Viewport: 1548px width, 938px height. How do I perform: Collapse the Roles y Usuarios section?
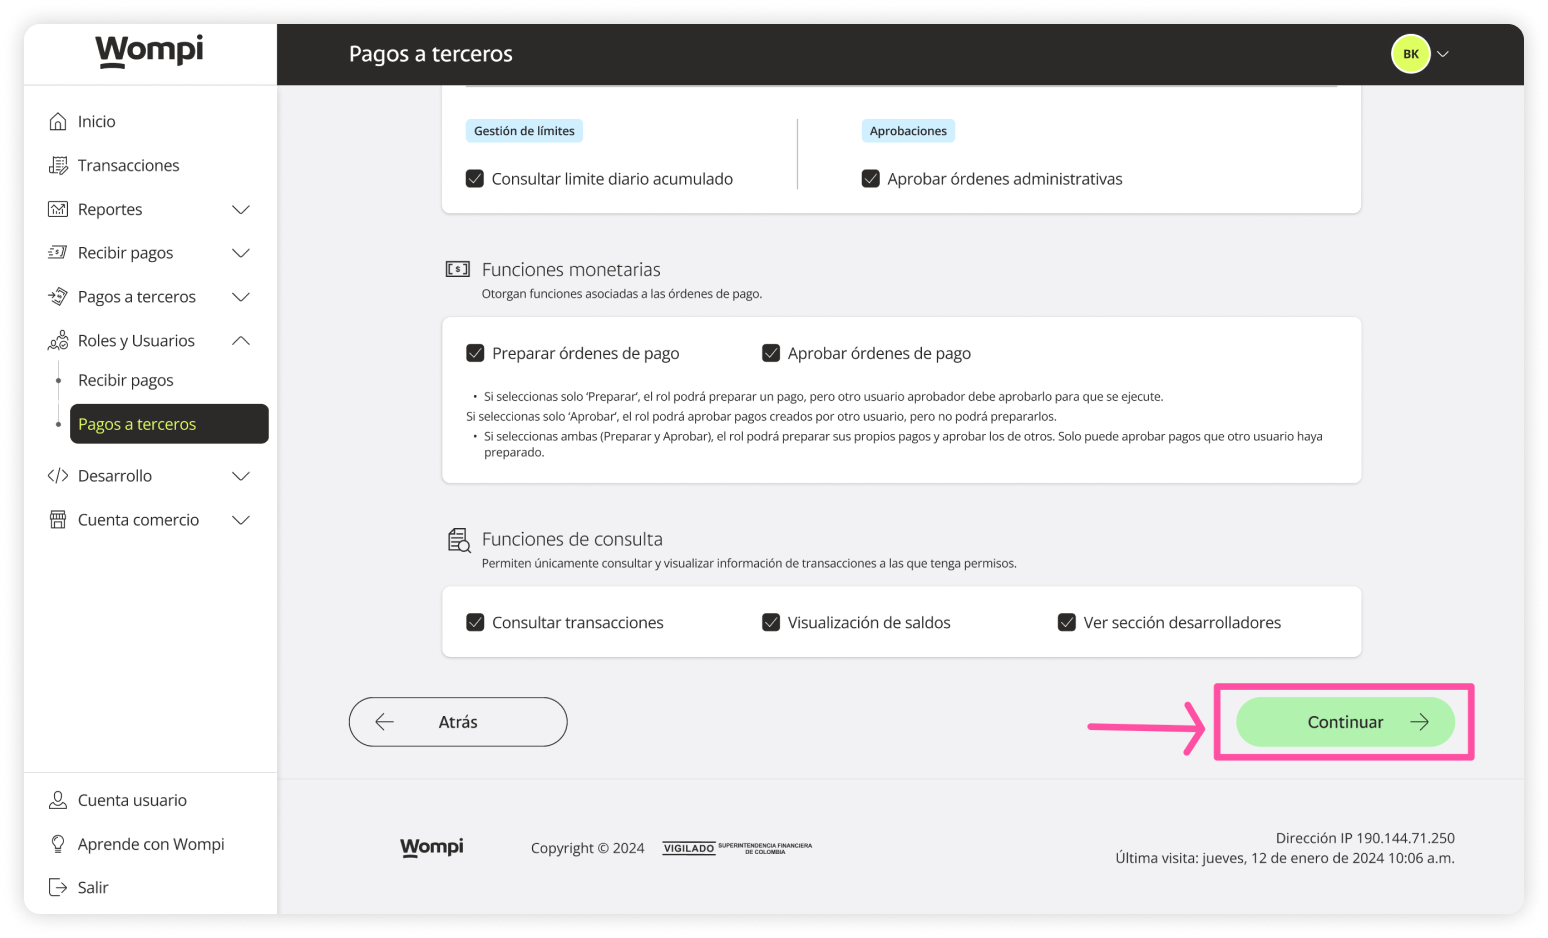(x=241, y=340)
